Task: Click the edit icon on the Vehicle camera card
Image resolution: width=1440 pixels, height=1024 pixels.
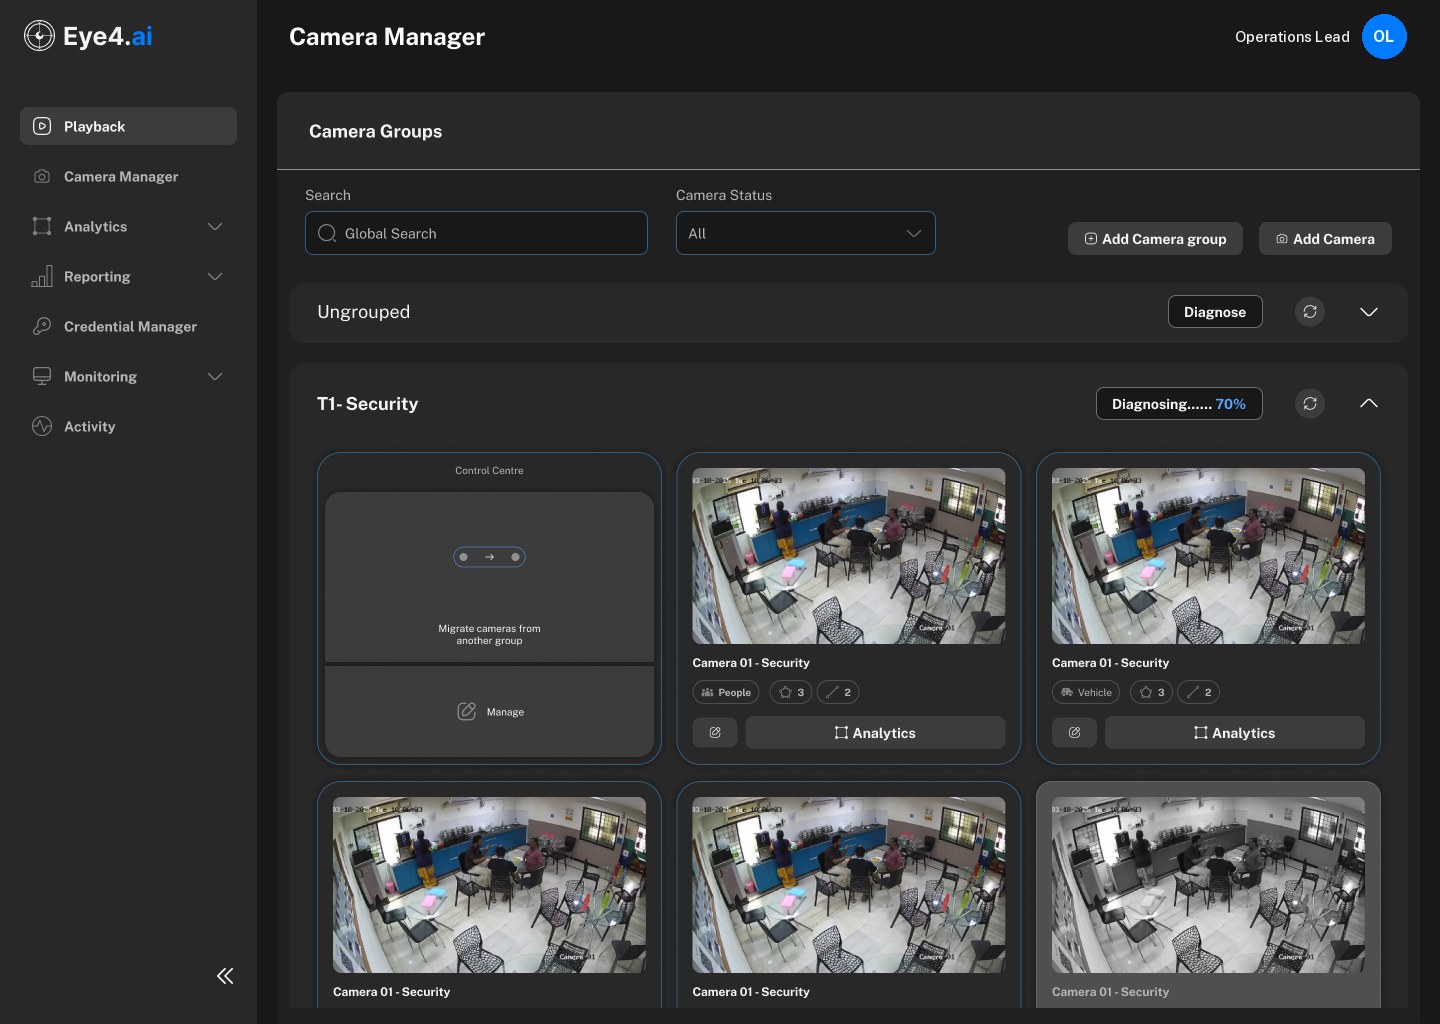Action: (1074, 733)
